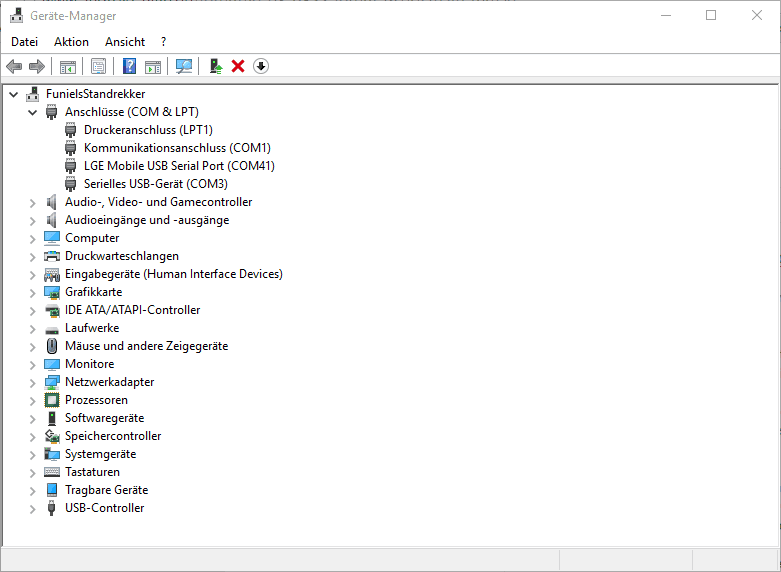Maximize the Geräte-Manager window
The width and height of the screenshot is (781, 572).
[711, 15]
